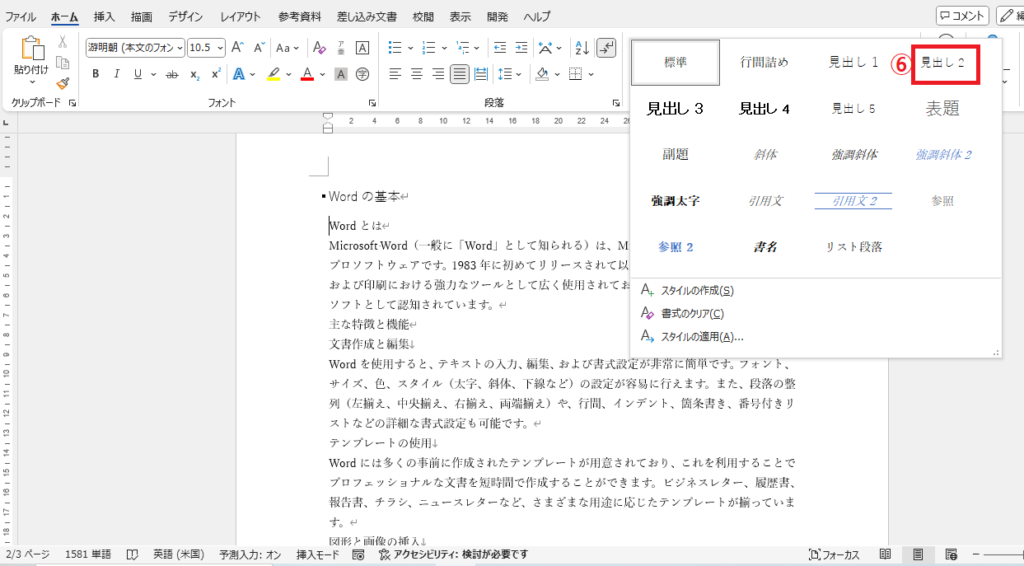Click the line spacing icon
Viewport: 1024px width, 566px height.
[504, 74]
